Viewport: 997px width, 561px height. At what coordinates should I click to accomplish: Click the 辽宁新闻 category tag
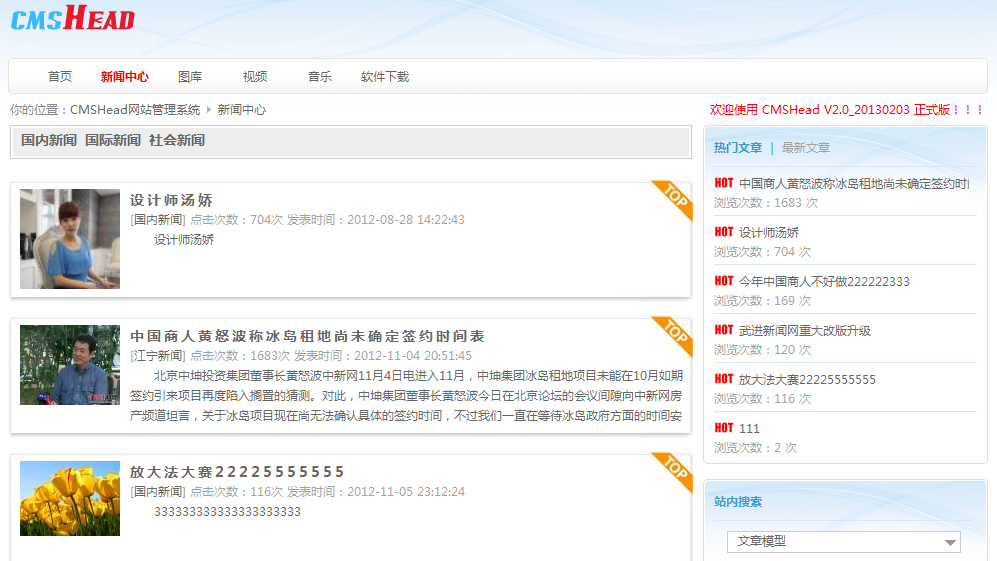pyautogui.click(x=158, y=356)
